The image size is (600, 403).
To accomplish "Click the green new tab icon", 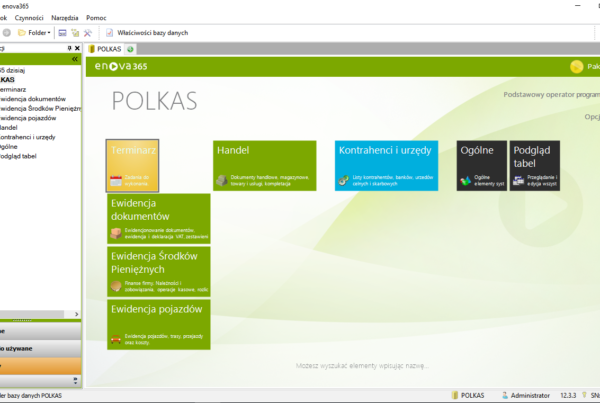I will coord(131,49).
